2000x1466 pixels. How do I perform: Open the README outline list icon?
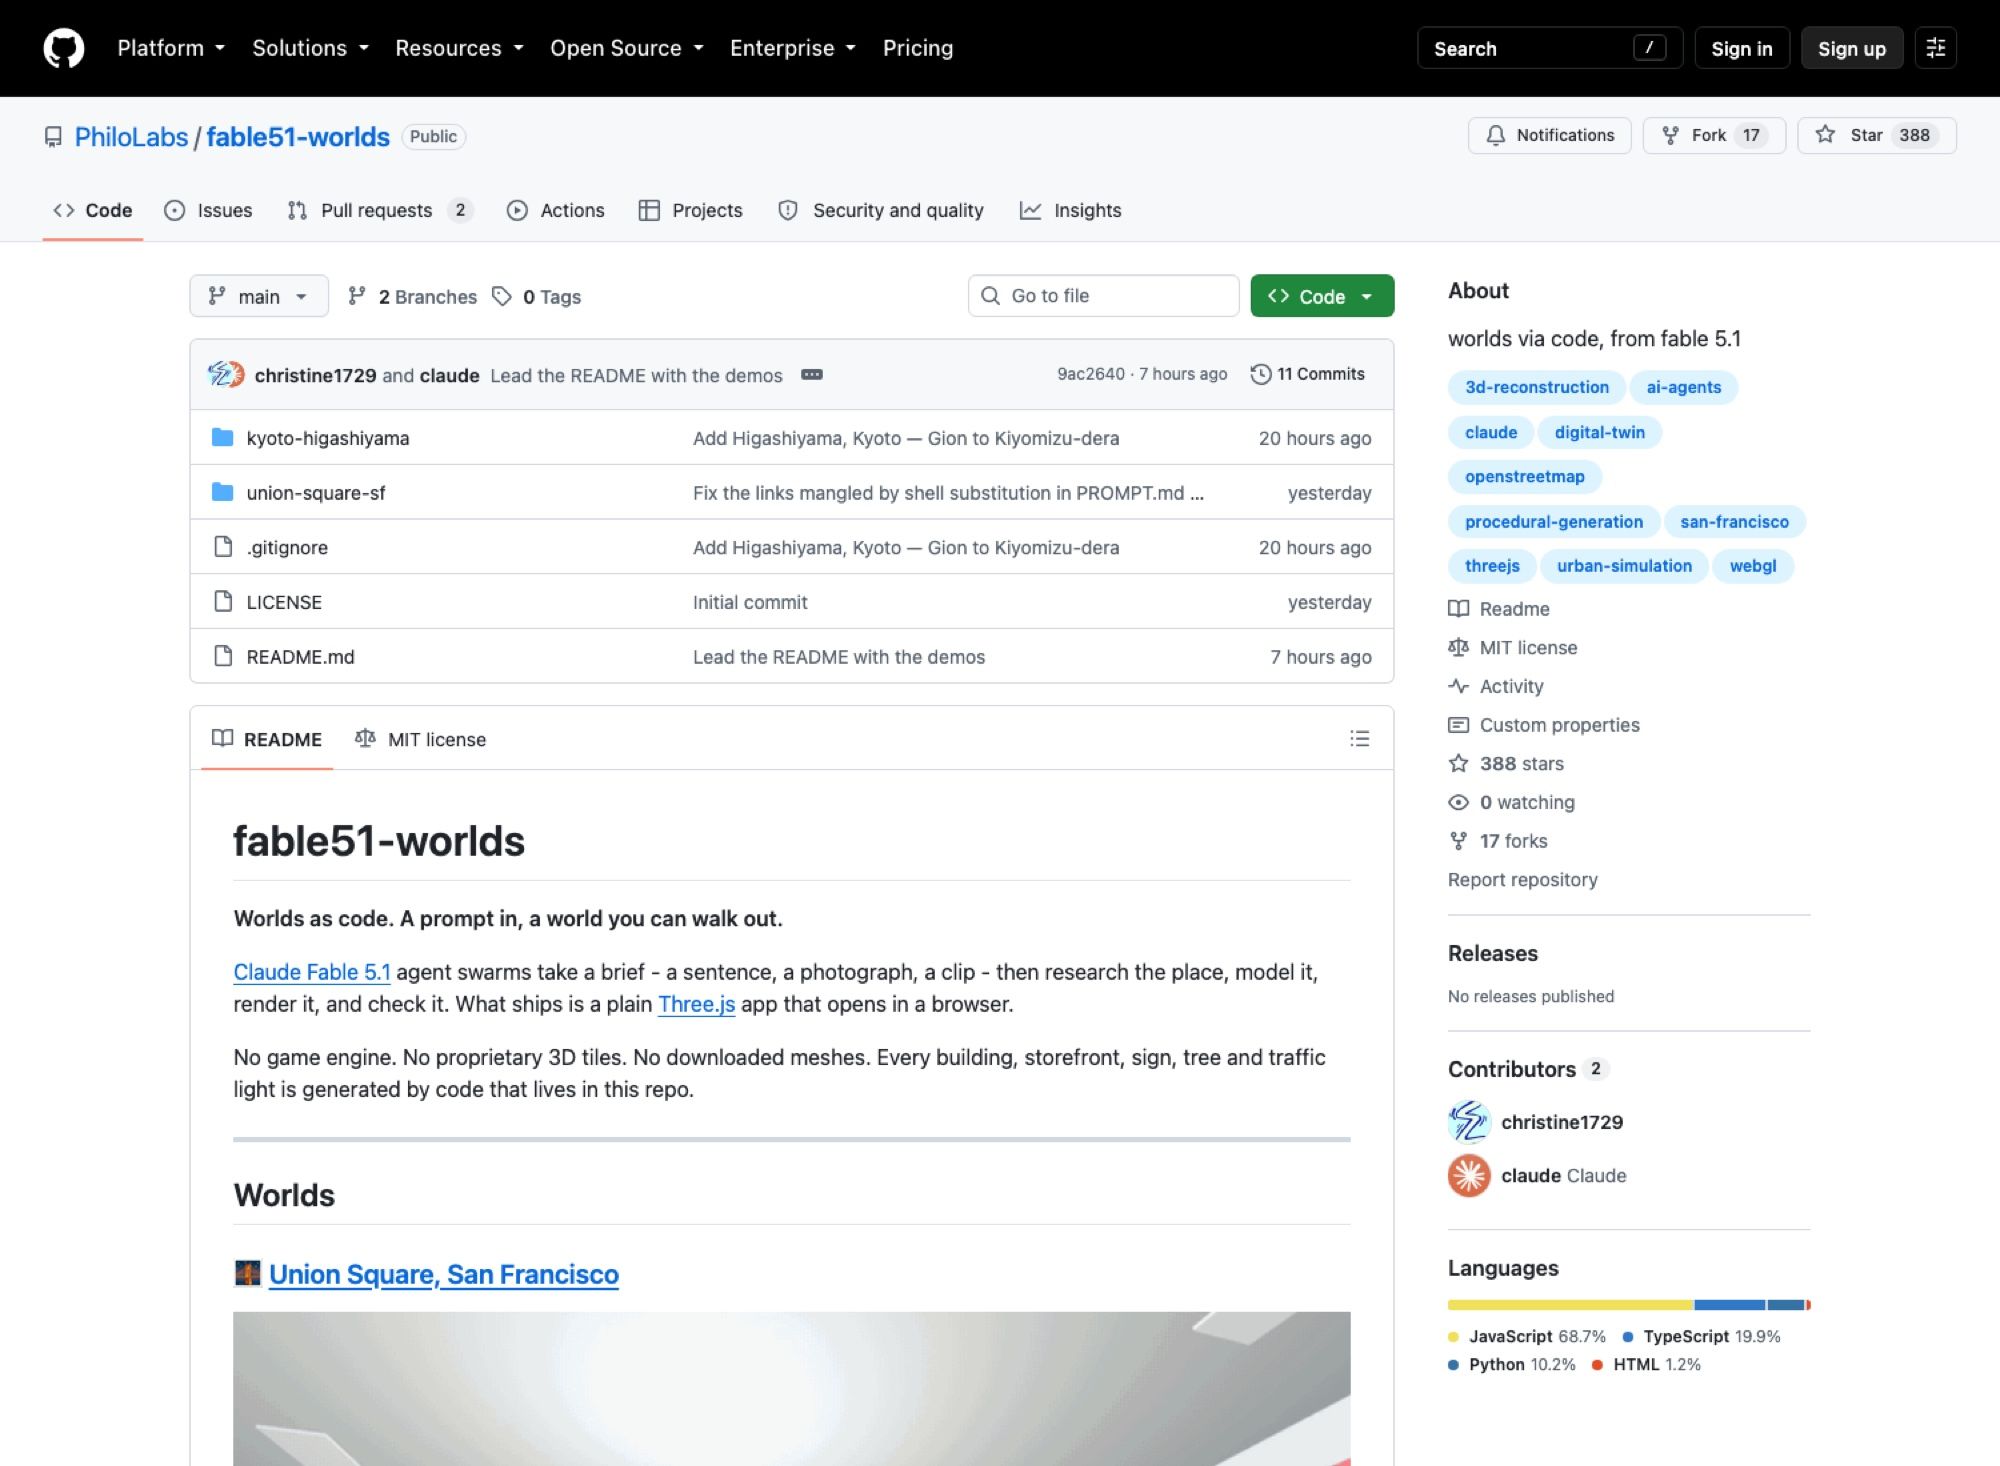point(1359,738)
